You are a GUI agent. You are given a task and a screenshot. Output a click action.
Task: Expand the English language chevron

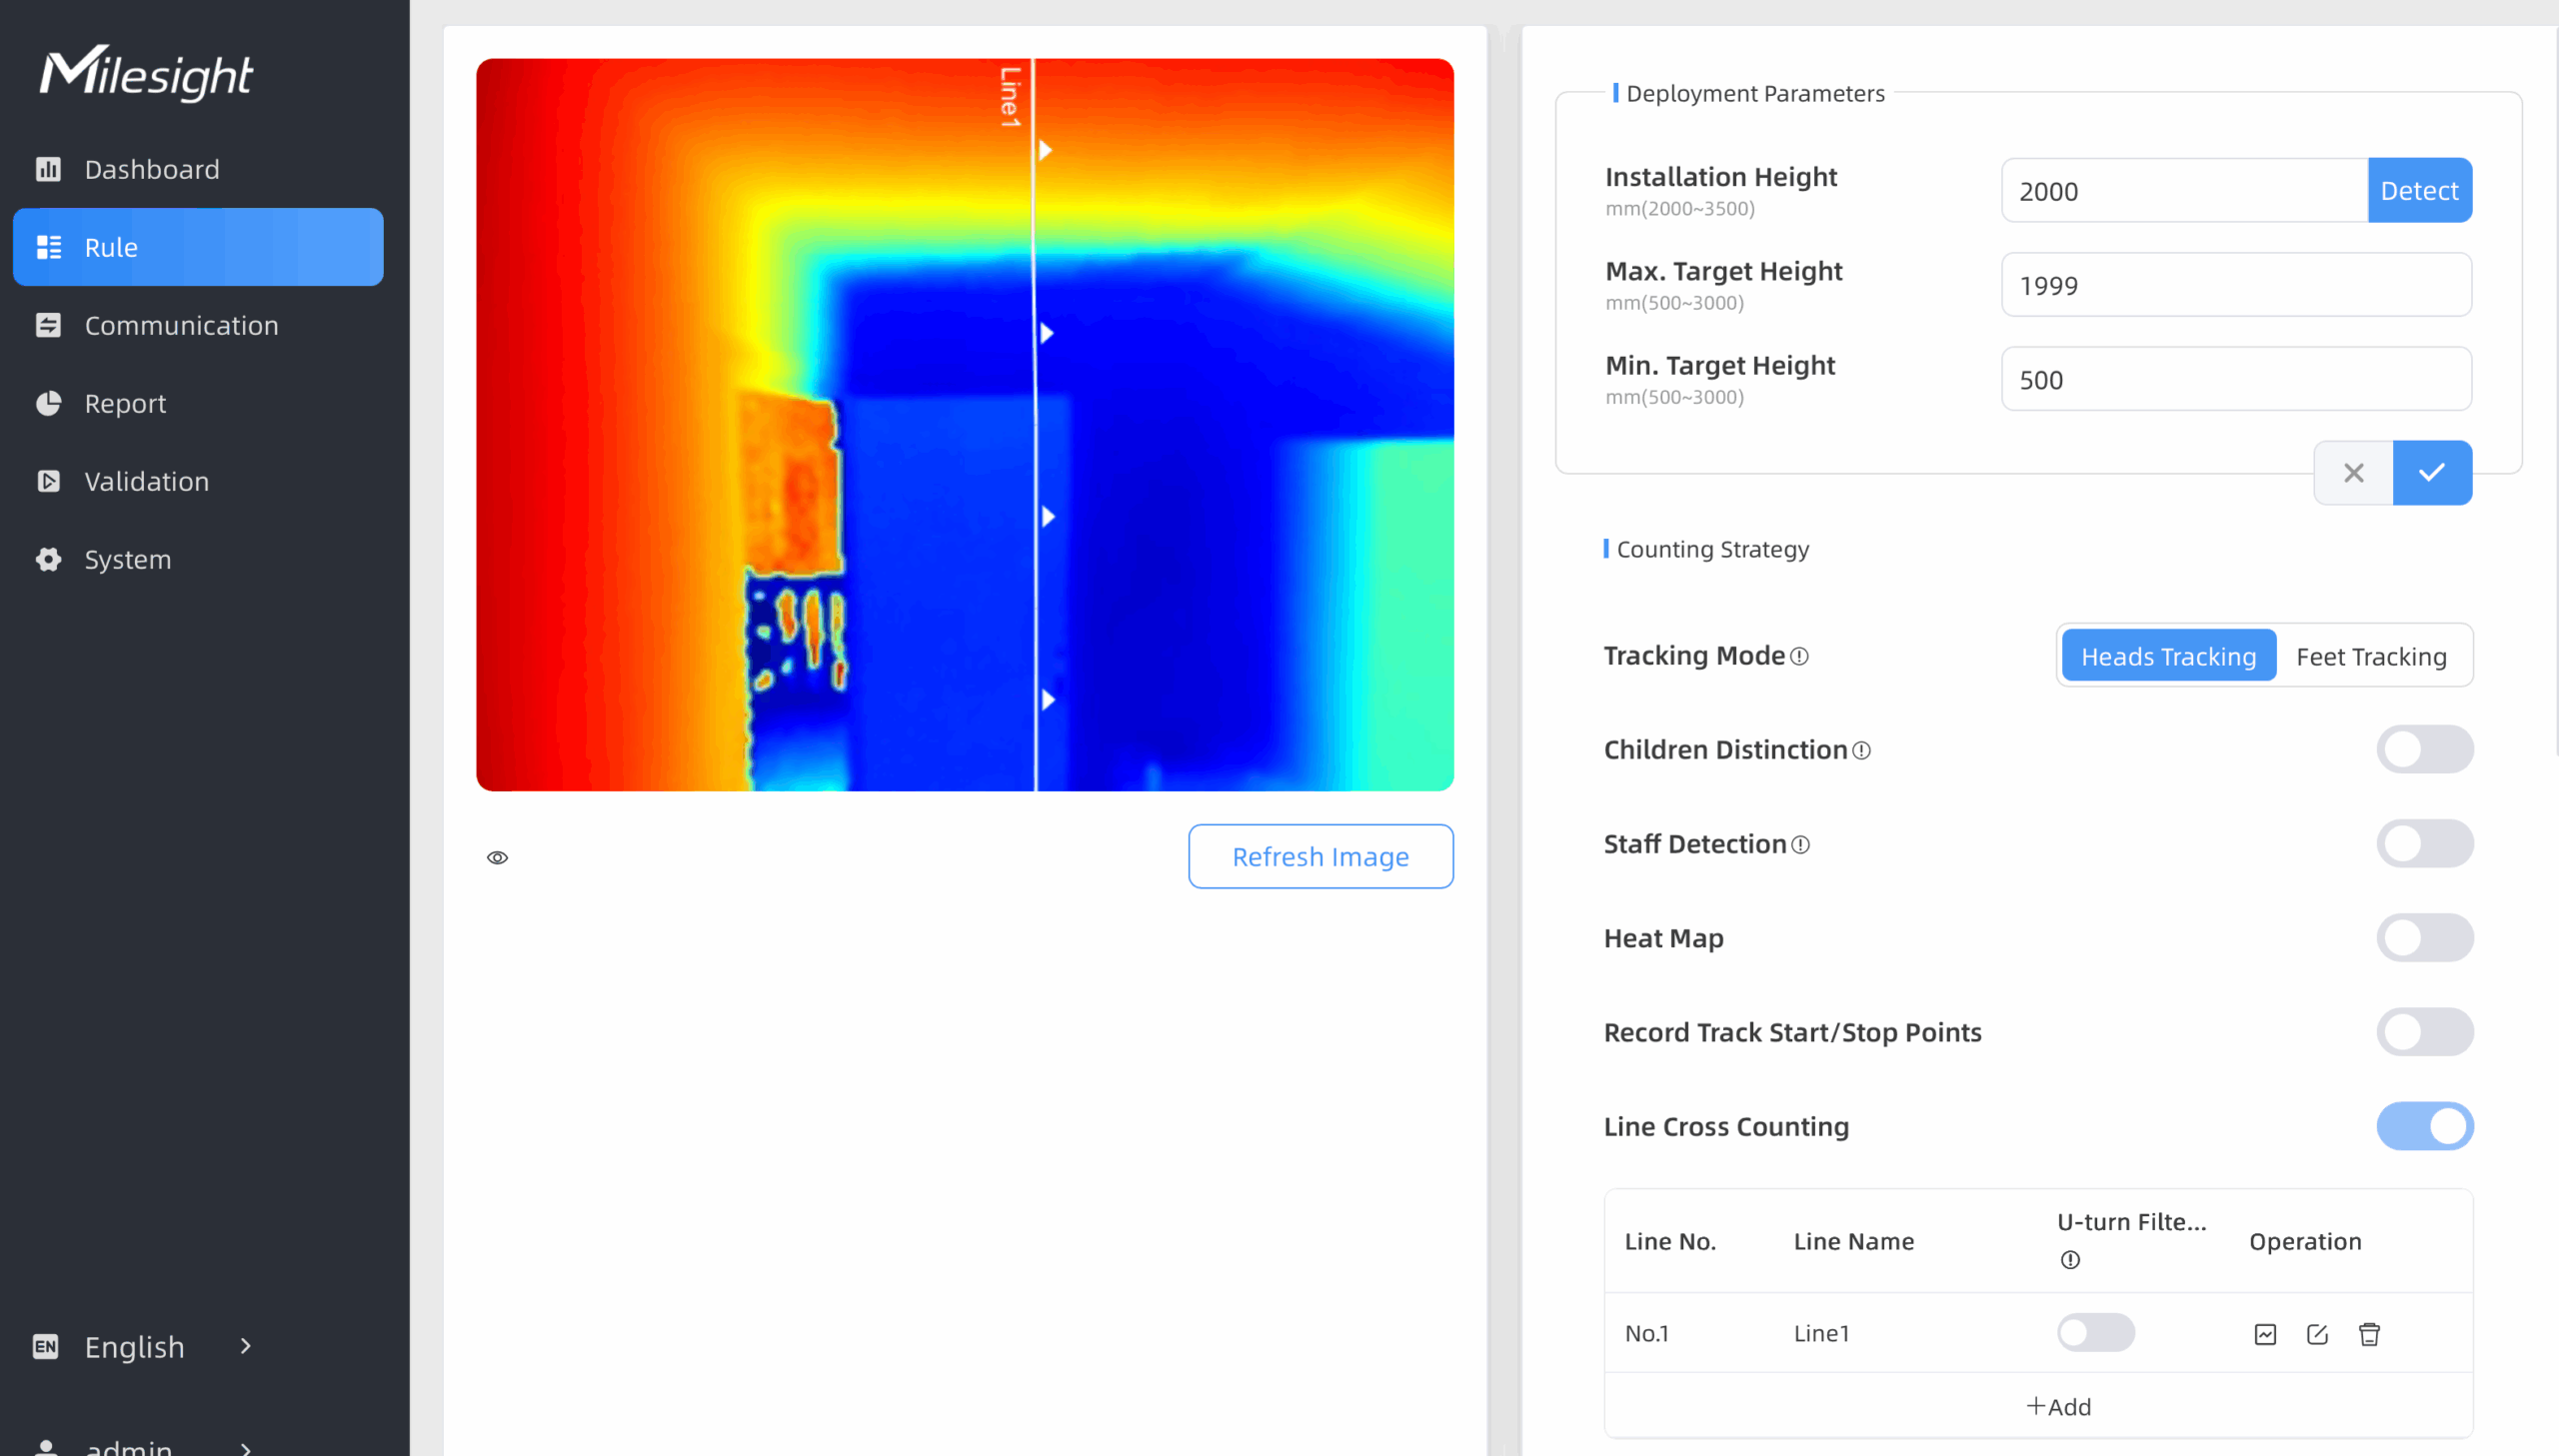tap(246, 1346)
